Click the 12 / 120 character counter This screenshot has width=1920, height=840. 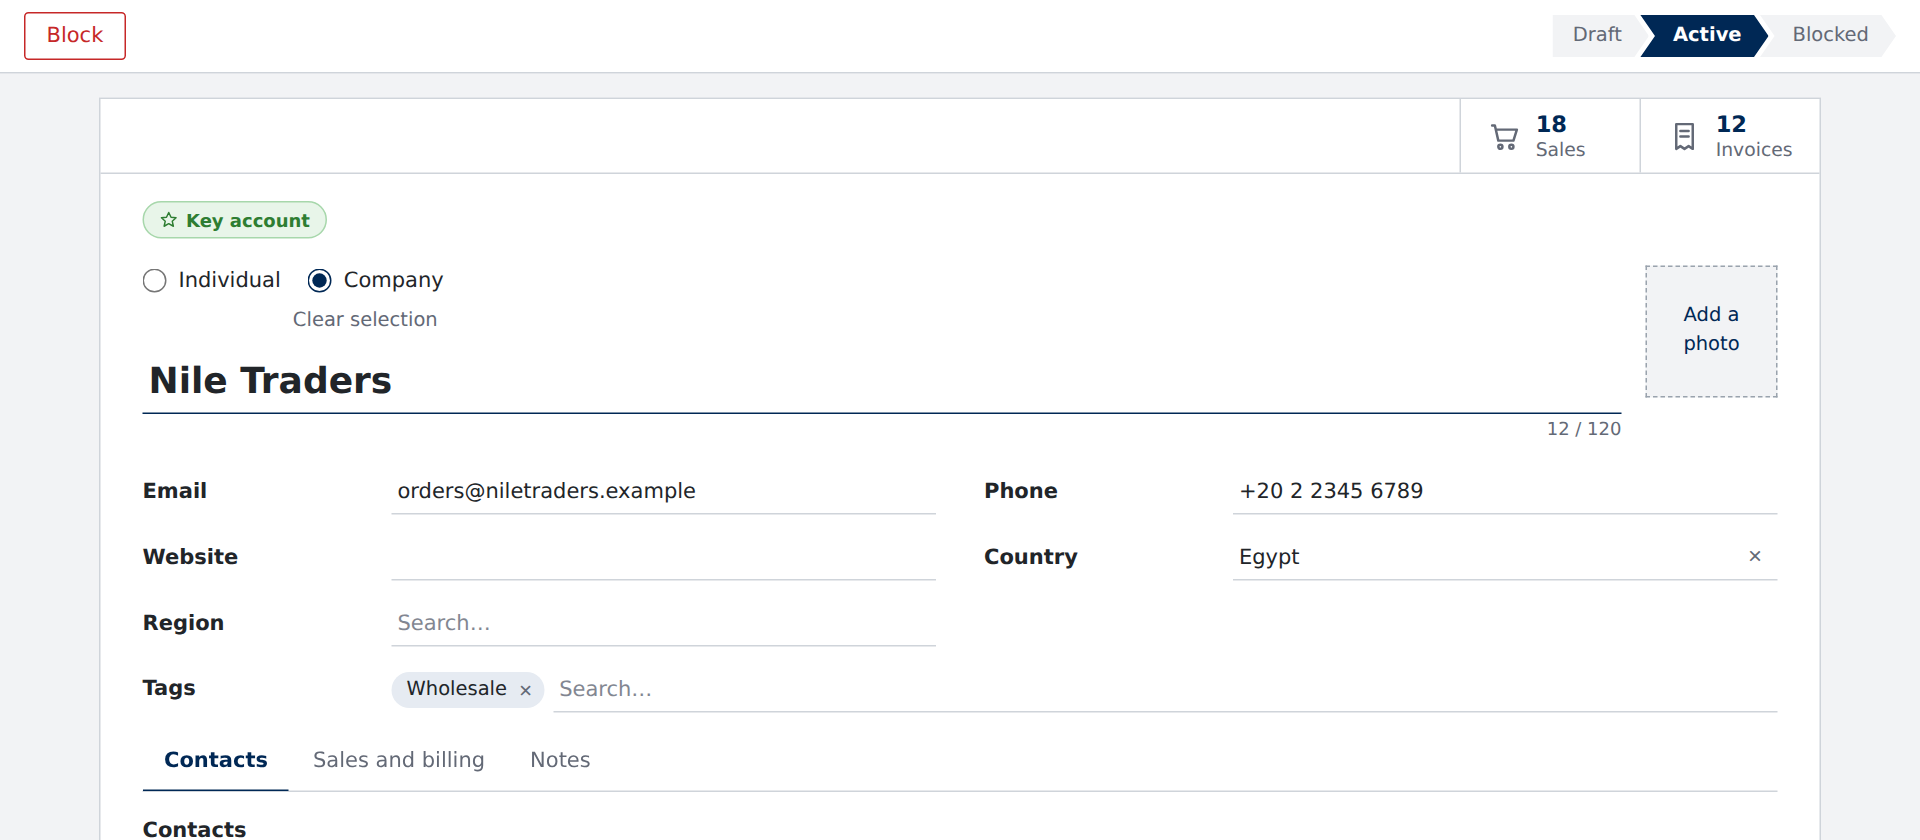(x=1583, y=428)
